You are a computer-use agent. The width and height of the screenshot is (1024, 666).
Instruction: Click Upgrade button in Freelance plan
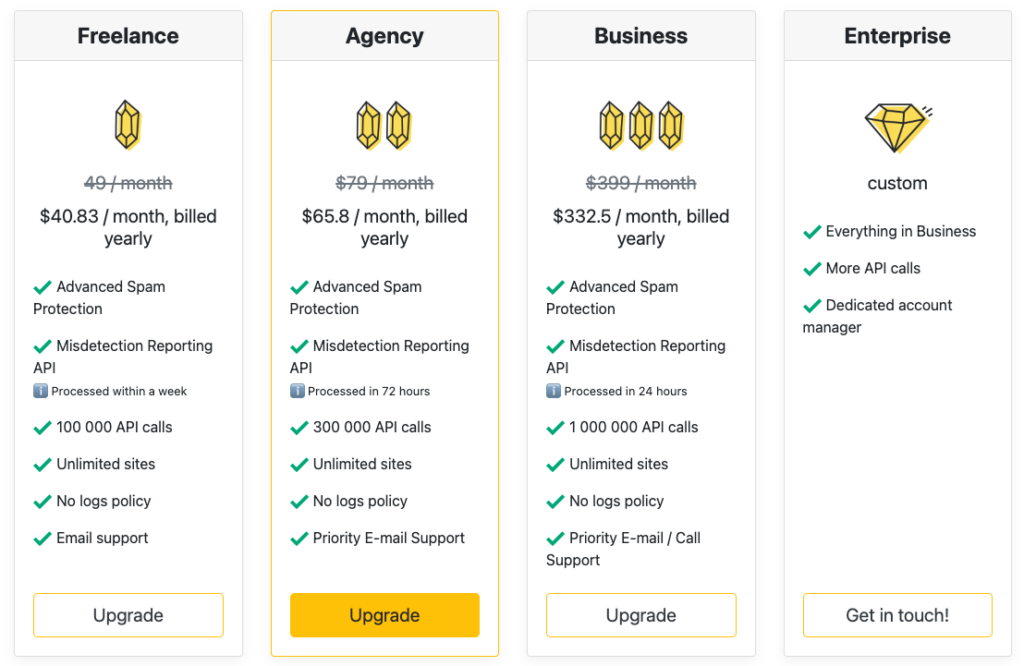pos(128,615)
